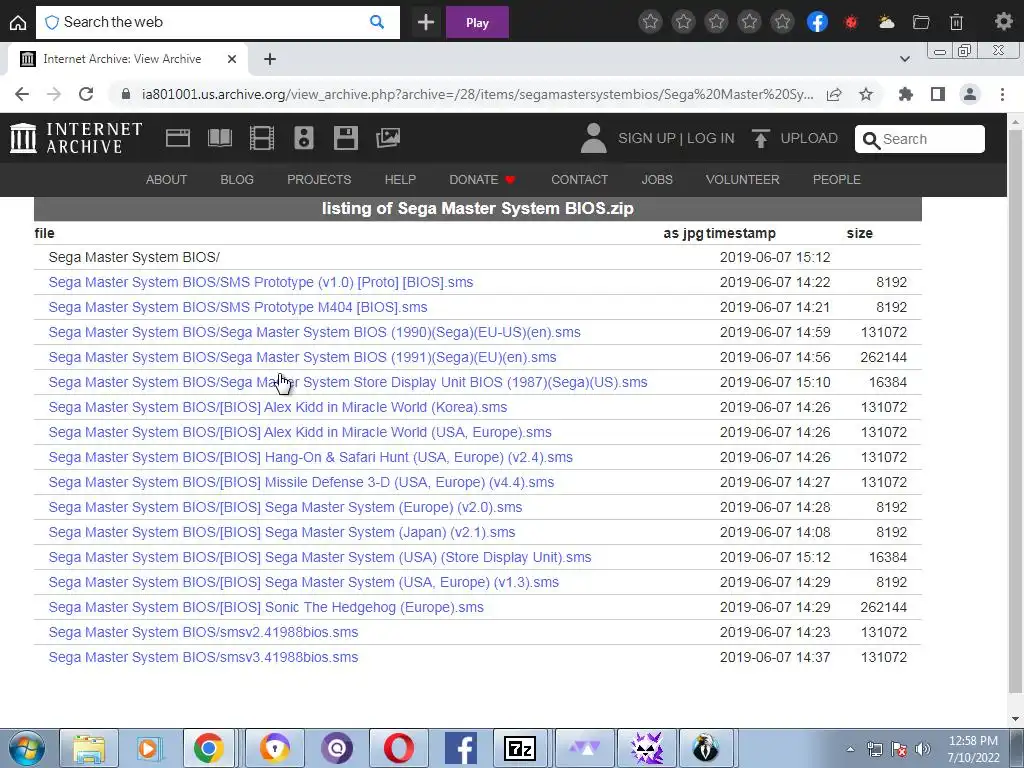Close the Internet Archive tab
Screen dimensions: 1024x768
[232, 59]
